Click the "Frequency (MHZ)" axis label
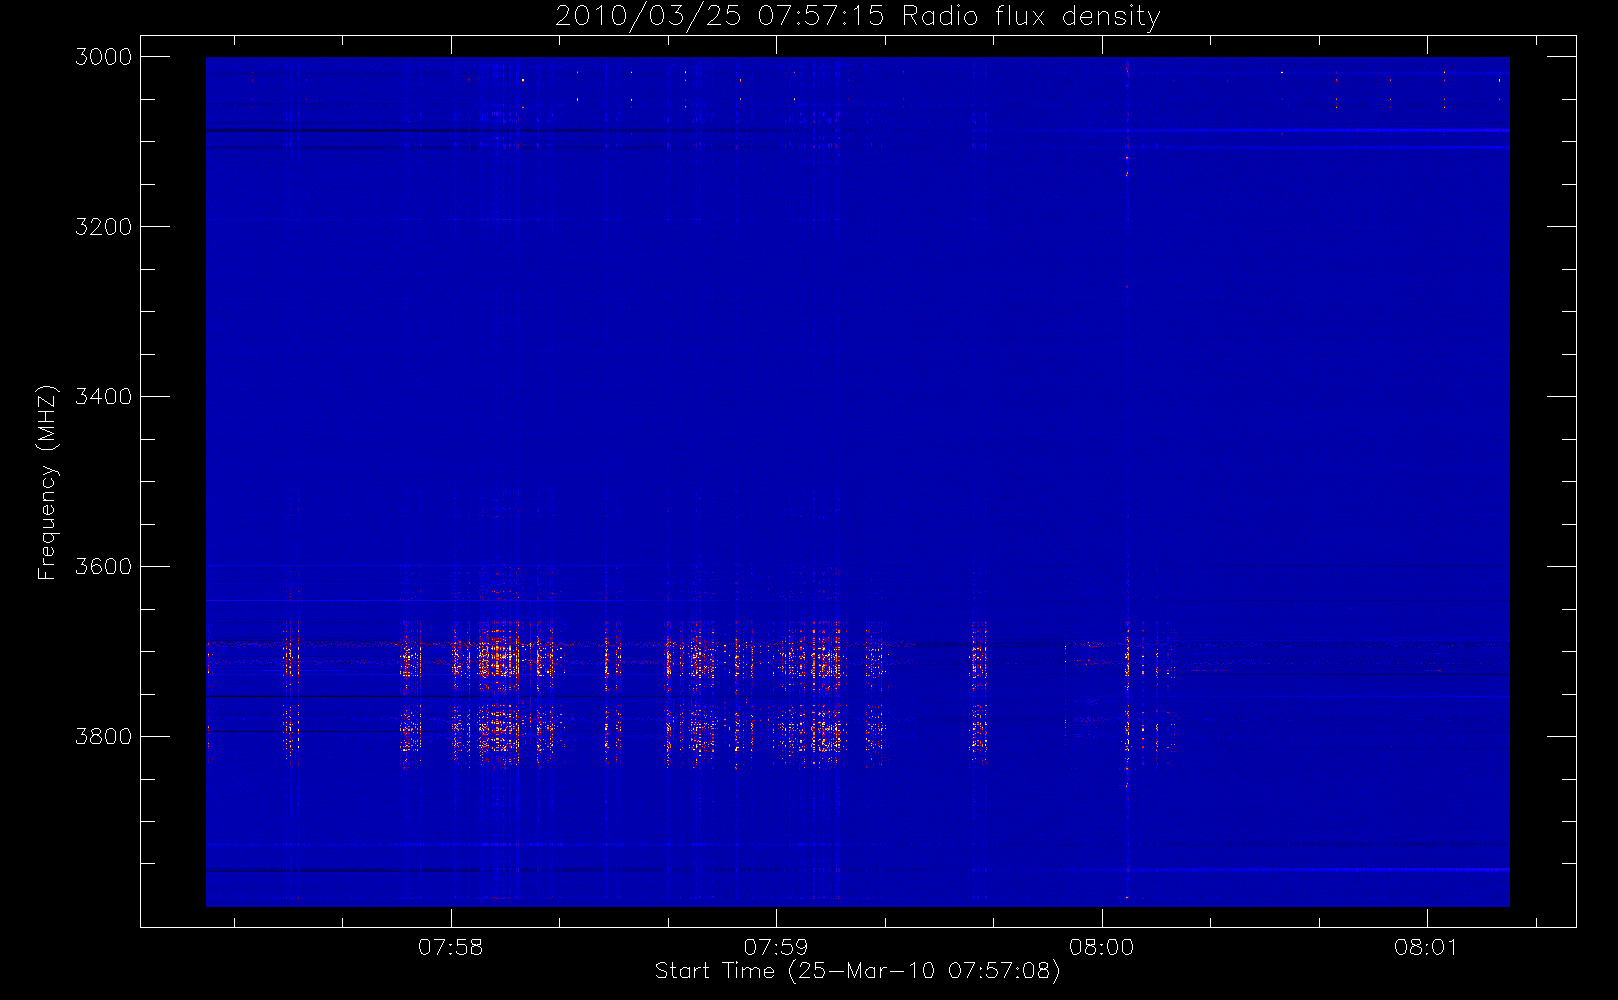The width and height of the screenshot is (1618, 1000). coord(47,482)
